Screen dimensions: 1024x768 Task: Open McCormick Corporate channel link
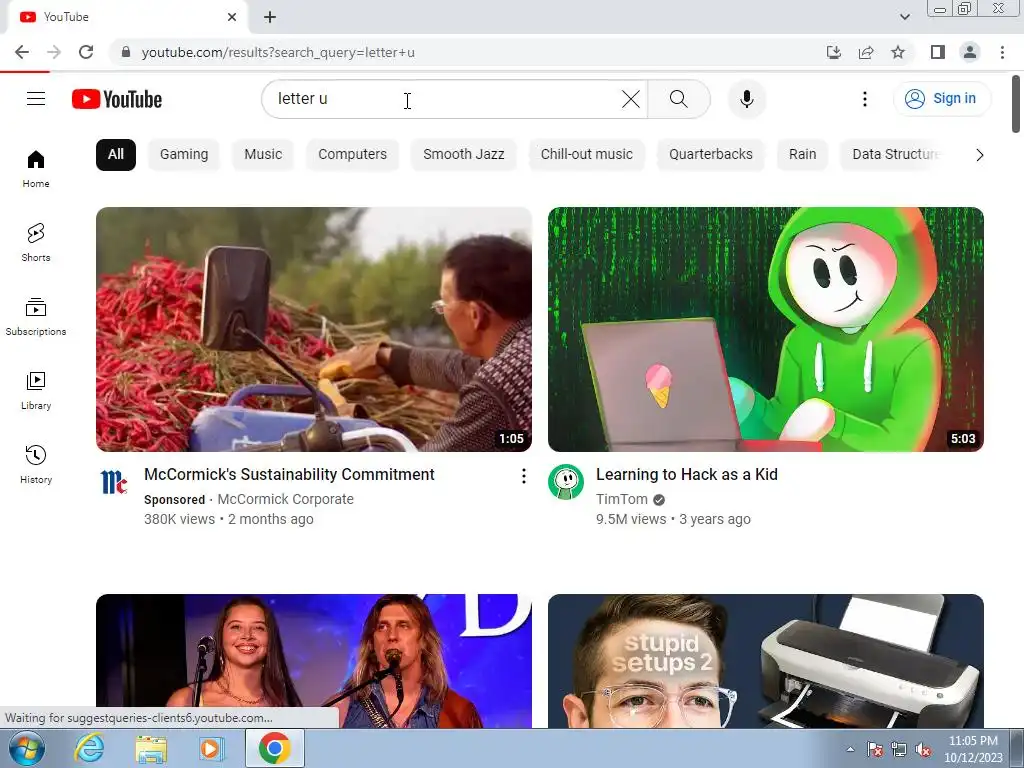click(x=285, y=499)
